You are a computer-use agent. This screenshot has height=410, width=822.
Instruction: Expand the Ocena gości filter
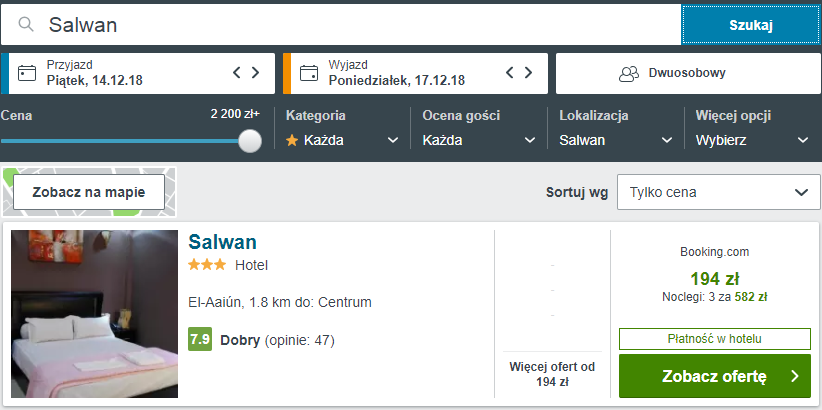[479, 140]
